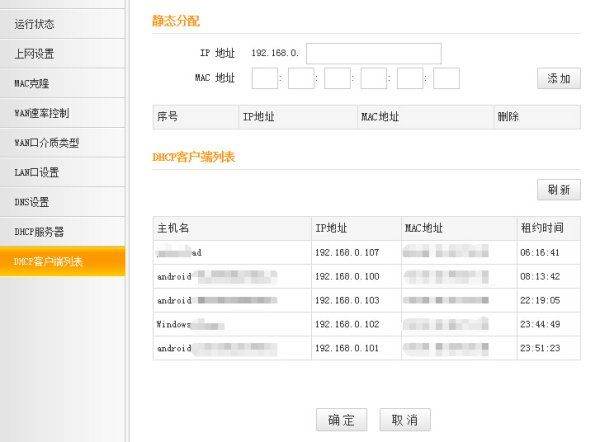Click the IP 地址 input field after 192.168.0.
The width and height of the screenshot is (600, 442).
(373, 53)
